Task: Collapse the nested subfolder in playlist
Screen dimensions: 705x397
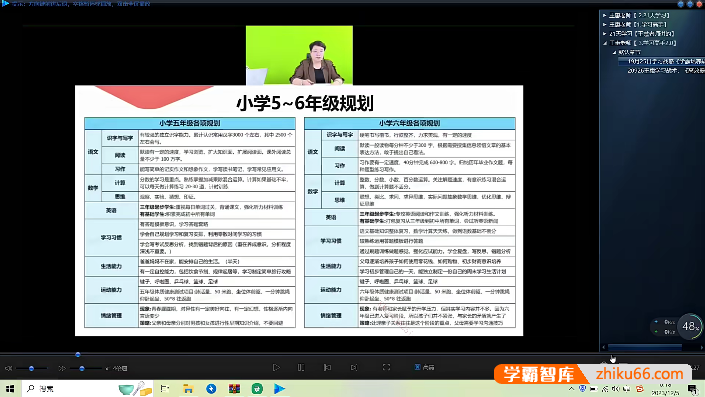Action: coord(614,52)
